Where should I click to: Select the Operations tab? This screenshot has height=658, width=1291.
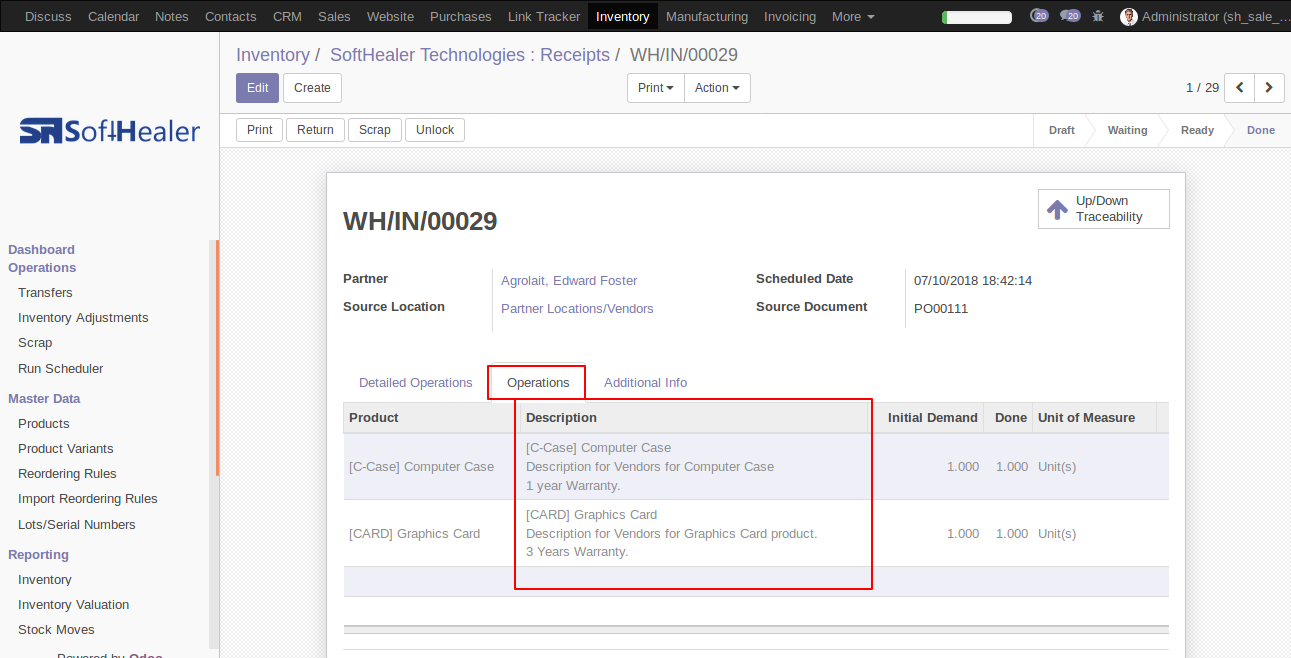(x=538, y=382)
